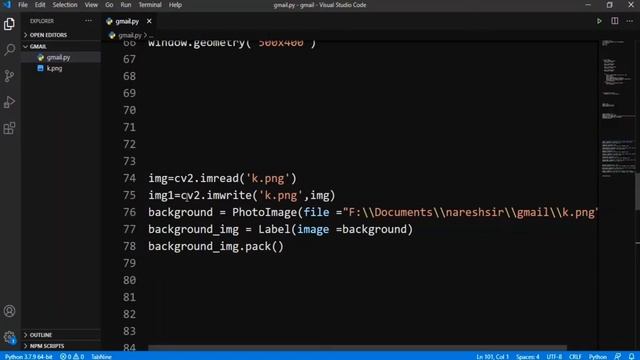This screenshot has width=640, height=360.
Task: Click the VS Code logo icon
Action: point(7,5)
